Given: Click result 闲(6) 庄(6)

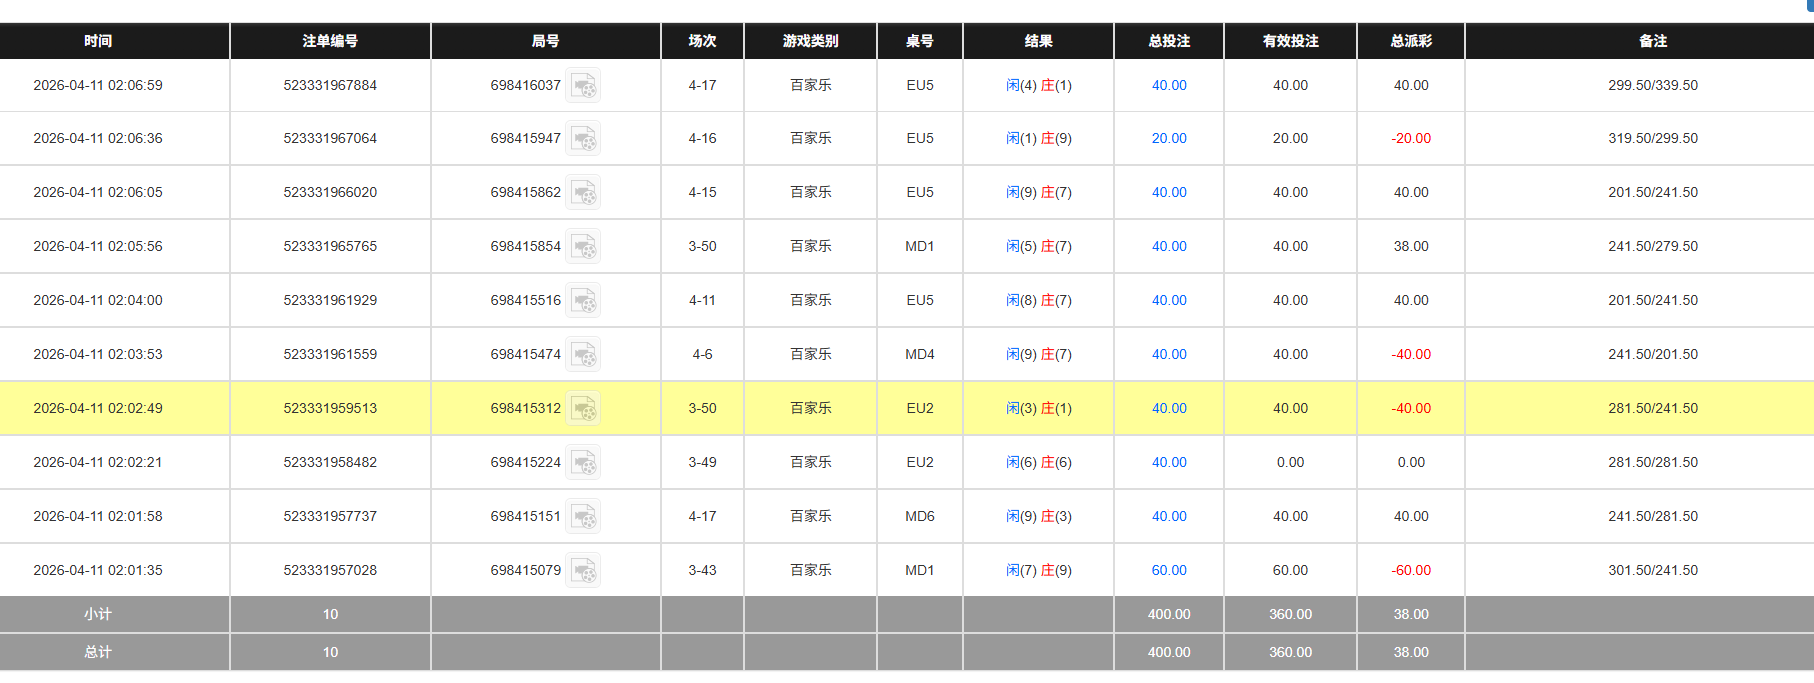Looking at the screenshot, I should coord(1038,463).
